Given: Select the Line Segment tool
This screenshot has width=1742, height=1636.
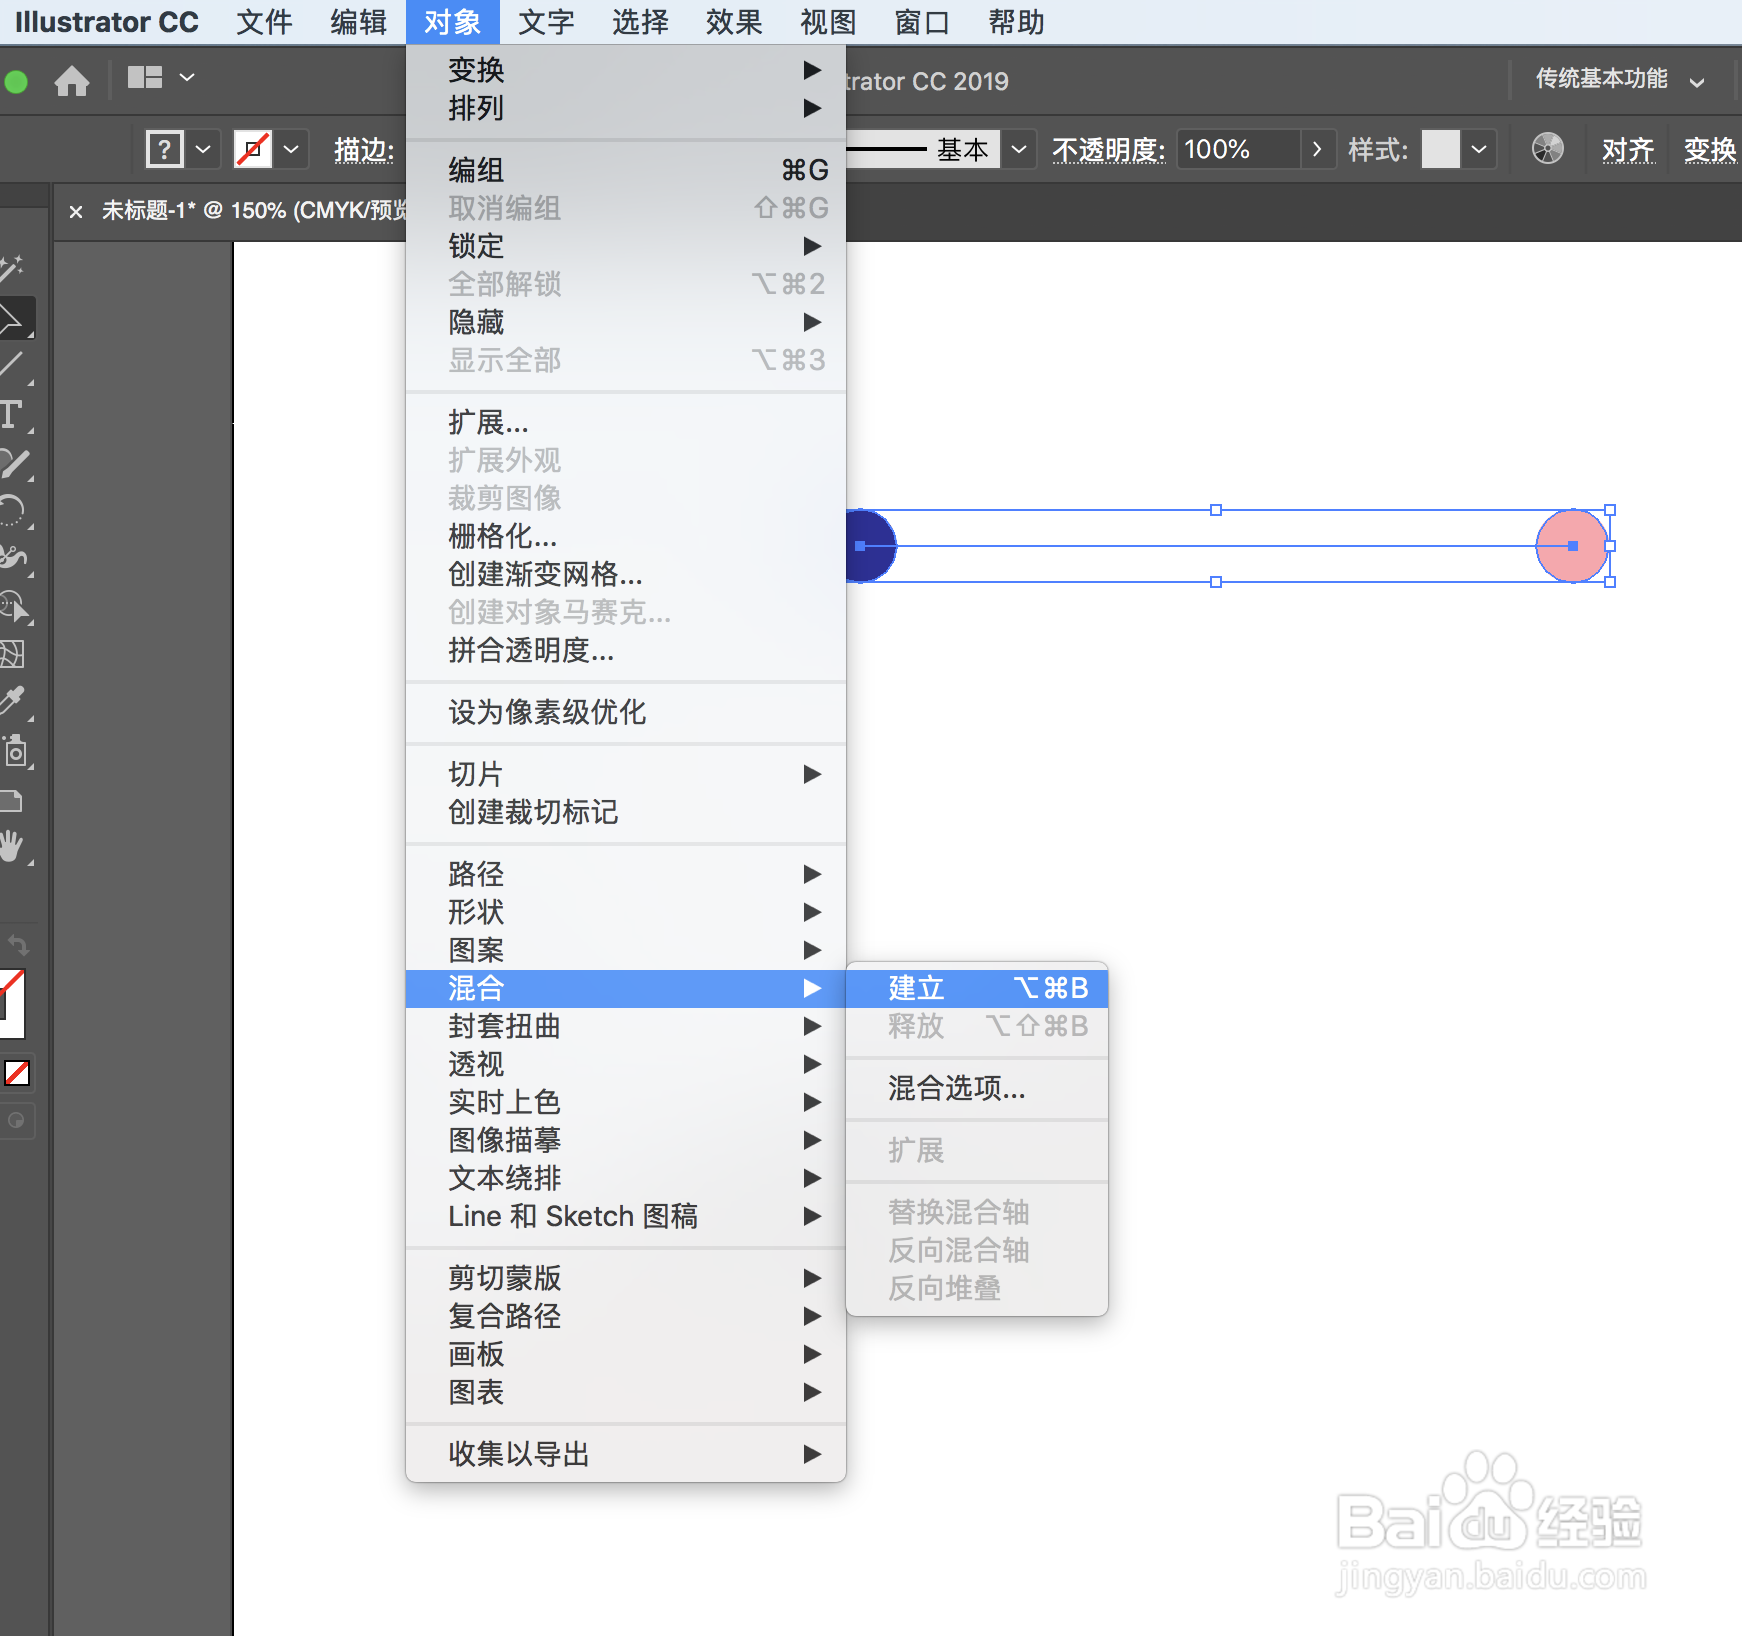Looking at the screenshot, I should (12, 365).
